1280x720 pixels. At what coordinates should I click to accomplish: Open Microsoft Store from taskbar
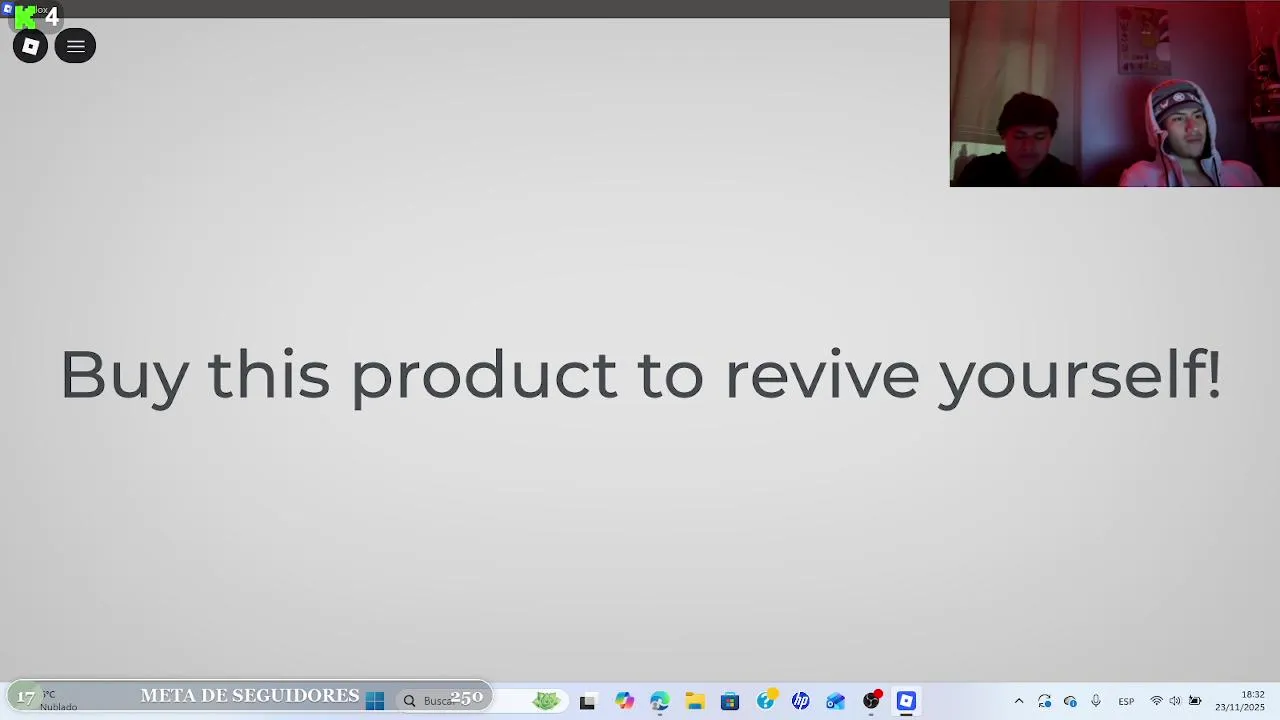coord(730,701)
